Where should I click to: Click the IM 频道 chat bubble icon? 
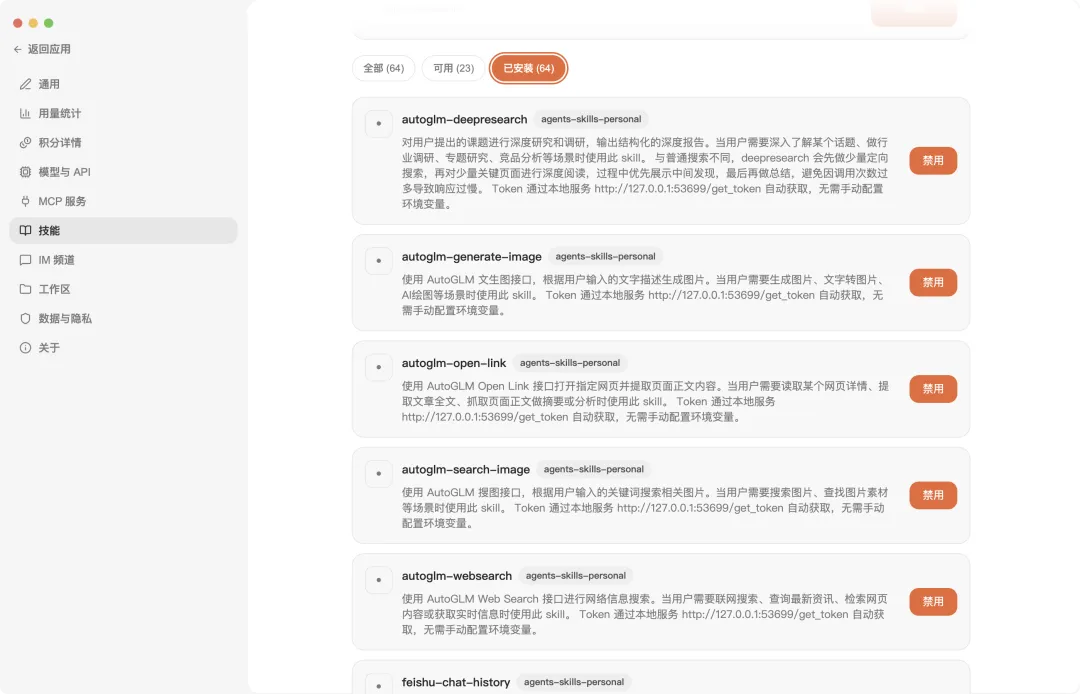25,260
